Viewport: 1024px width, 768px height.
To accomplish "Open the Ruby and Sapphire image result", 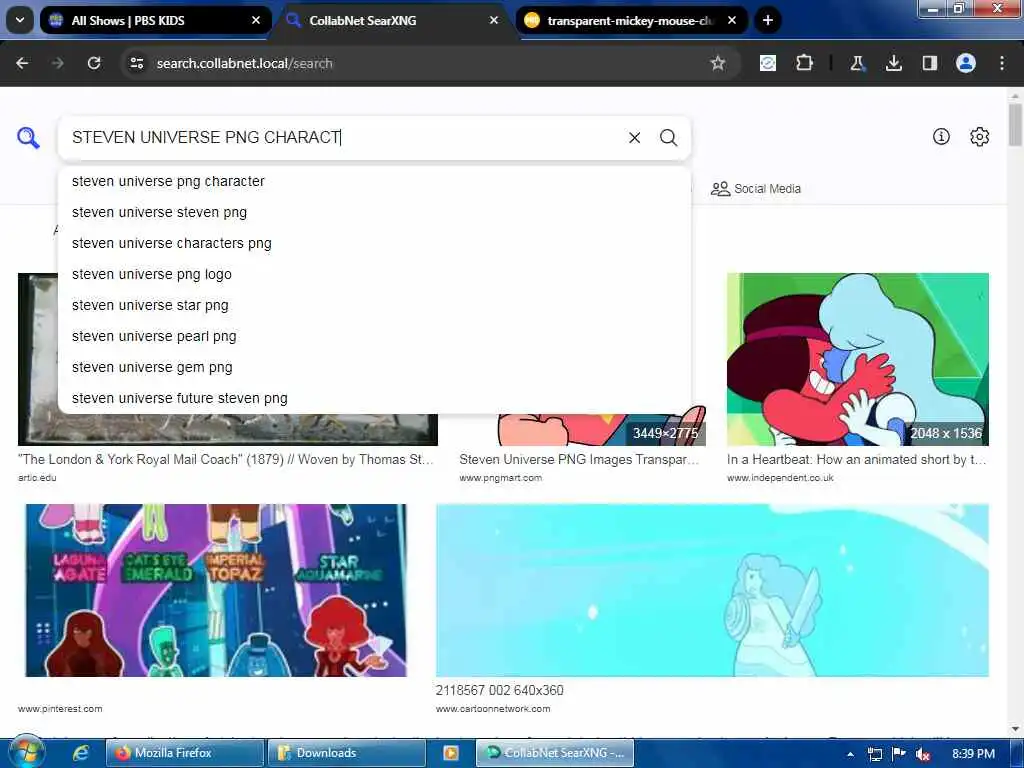I will (857, 359).
